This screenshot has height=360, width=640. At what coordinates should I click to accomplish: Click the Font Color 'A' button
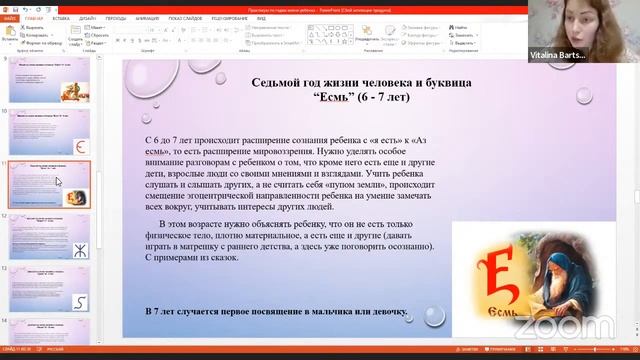179,40
